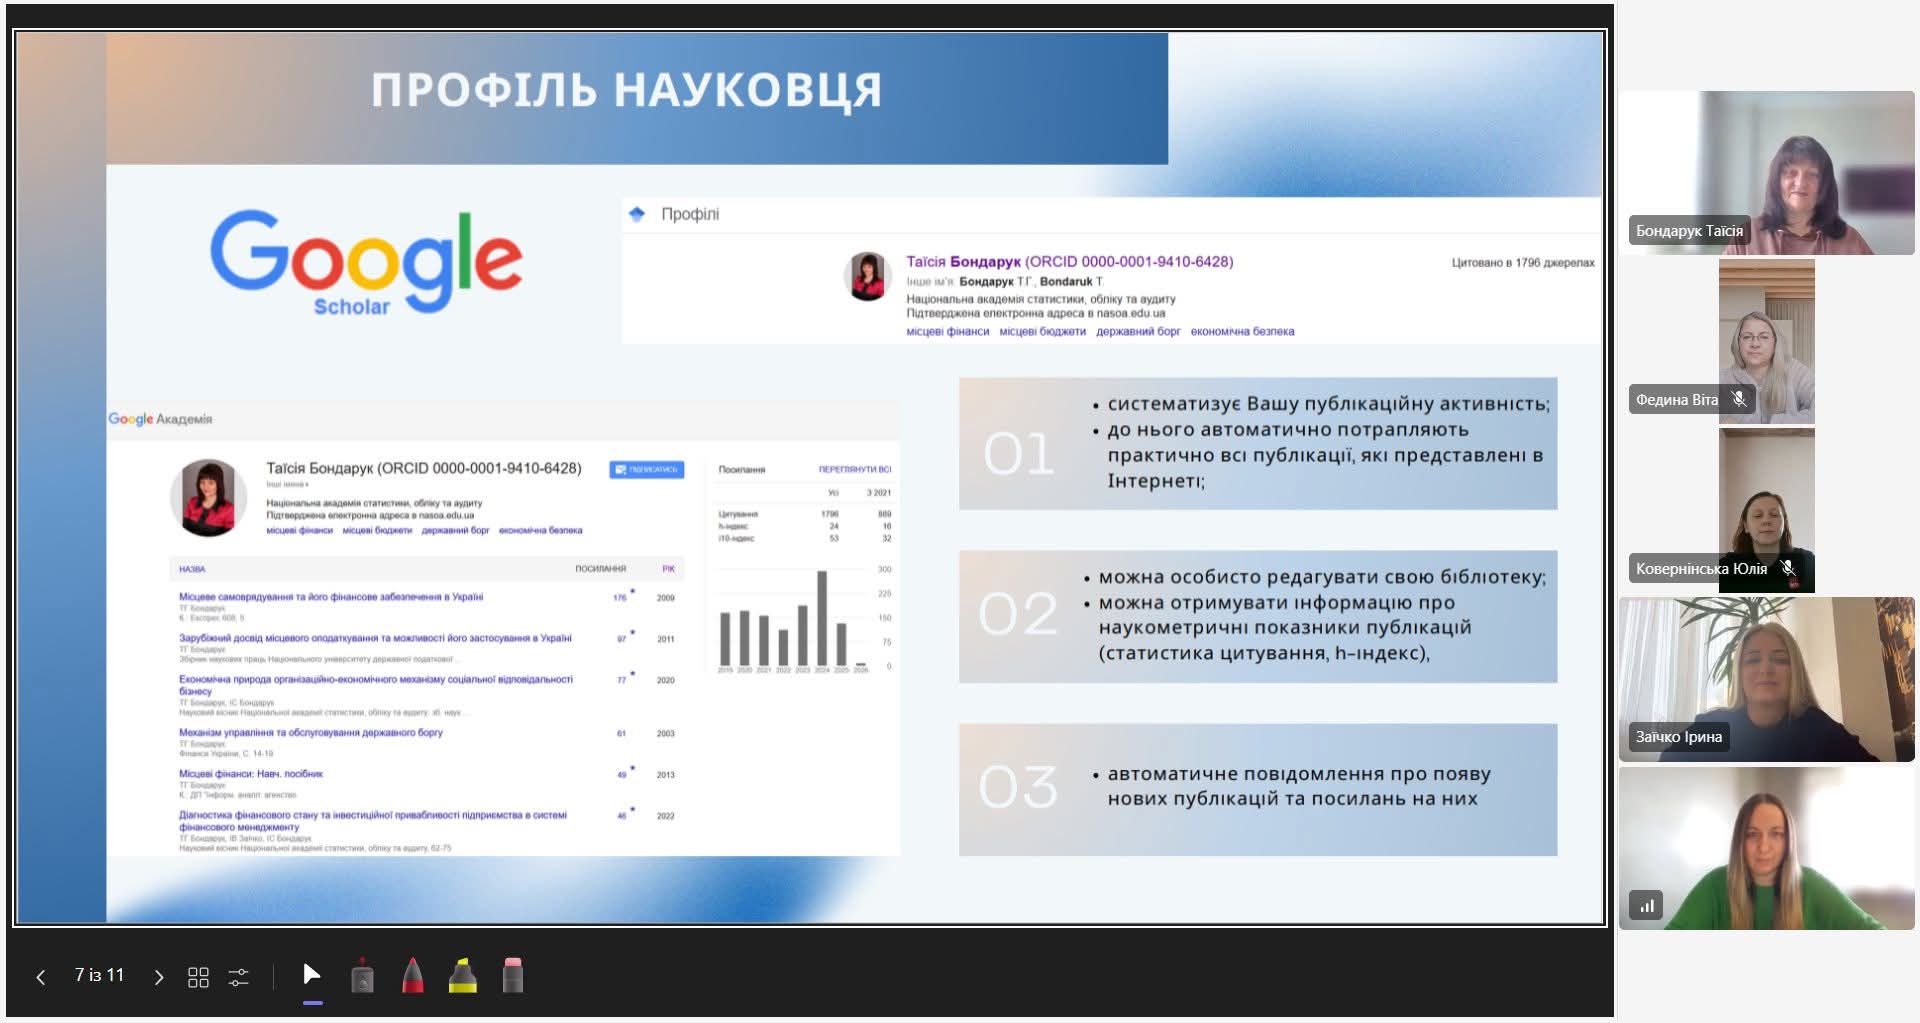The width and height of the screenshot is (1920, 1023).
Task: Select Зайчко Ірина video tile
Action: (x=1766, y=679)
